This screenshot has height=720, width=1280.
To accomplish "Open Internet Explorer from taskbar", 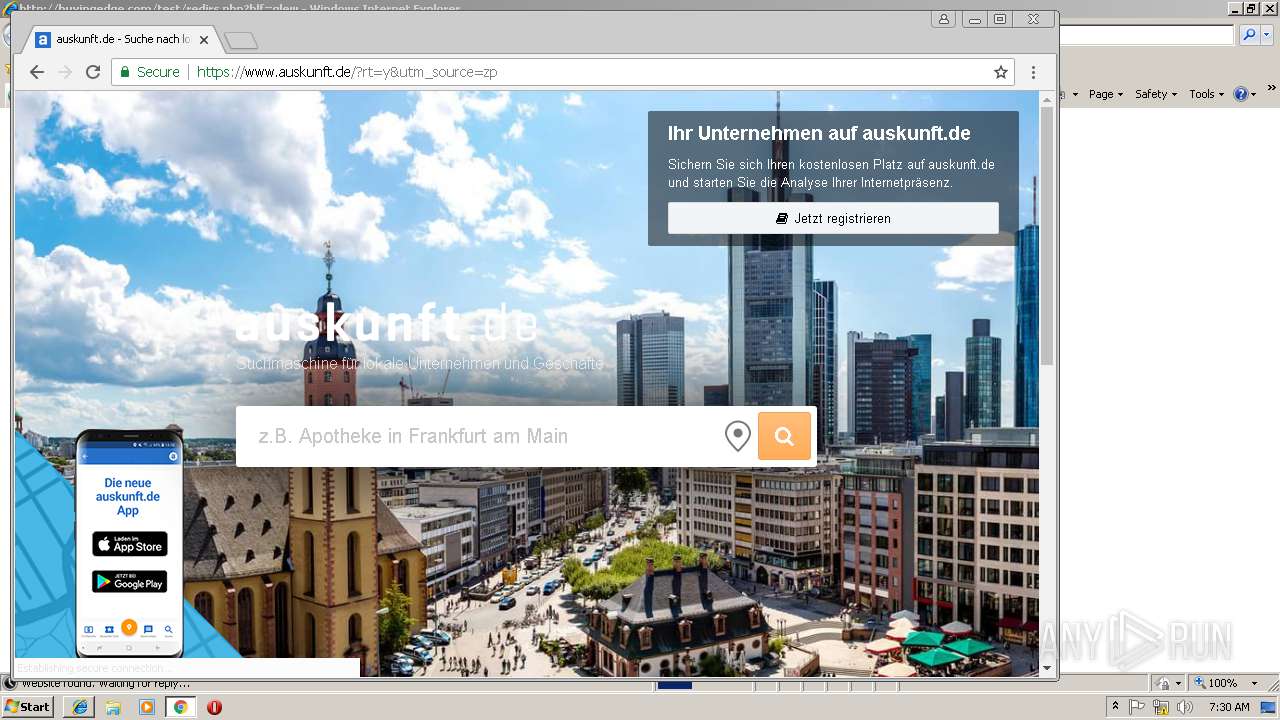I will 79,707.
